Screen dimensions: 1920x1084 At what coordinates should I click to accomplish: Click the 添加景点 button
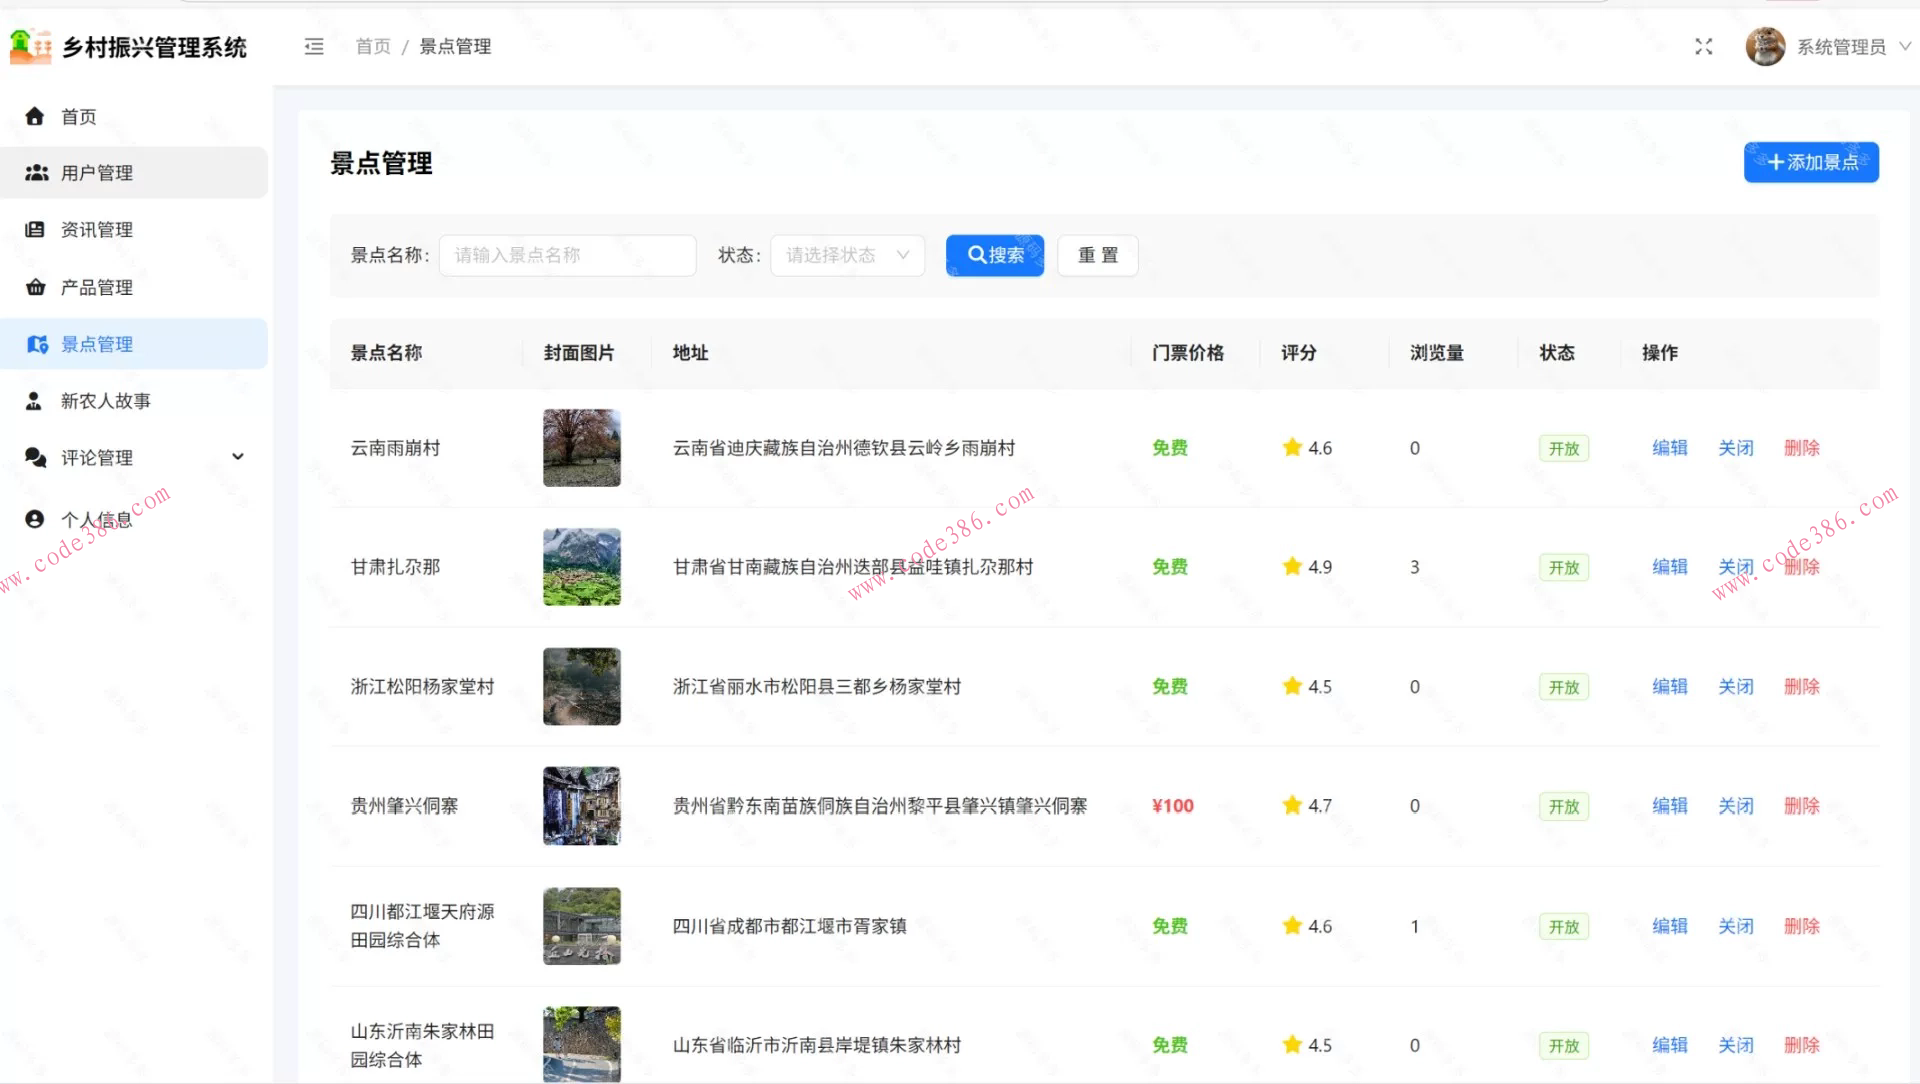pyautogui.click(x=1810, y=162)
